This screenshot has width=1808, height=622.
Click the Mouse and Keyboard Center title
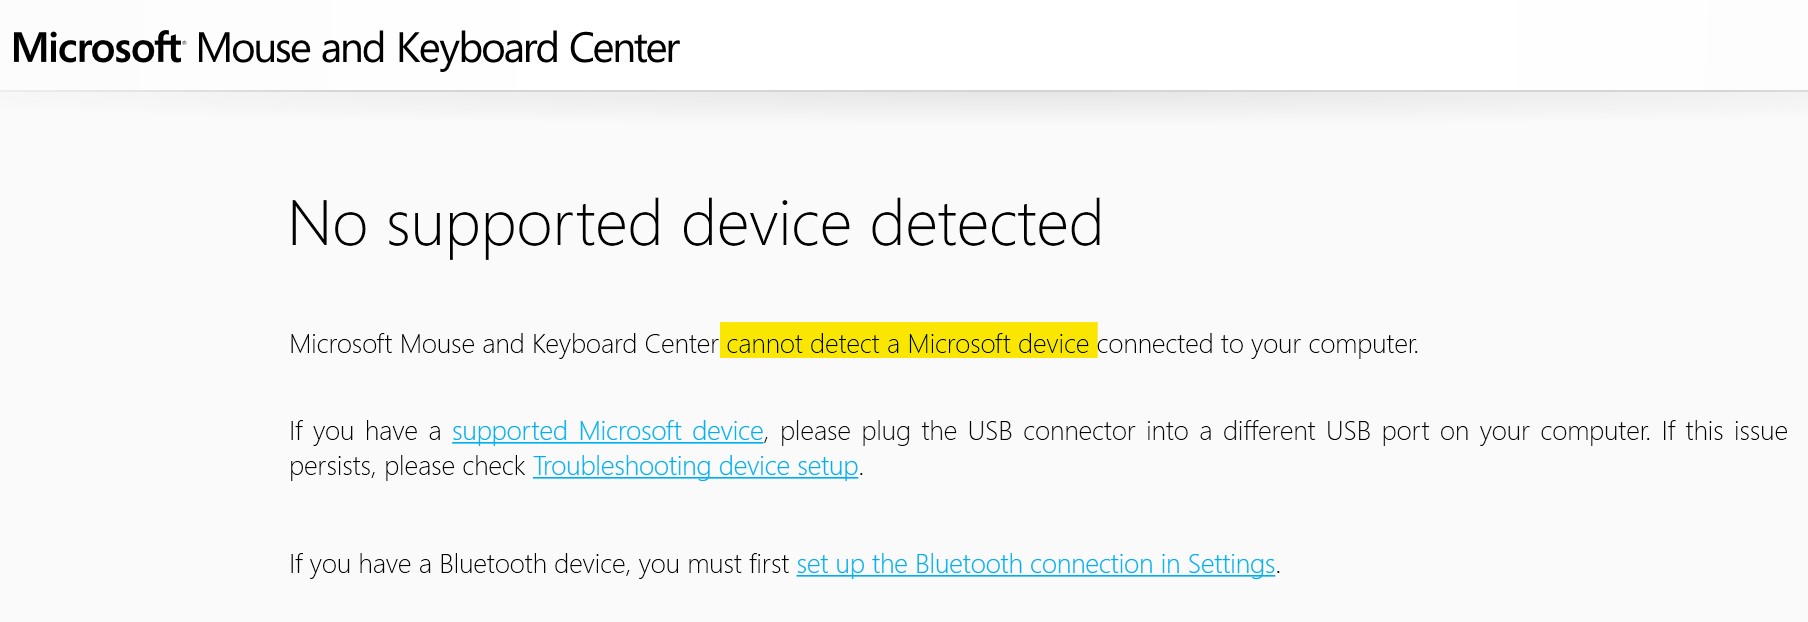438,48
